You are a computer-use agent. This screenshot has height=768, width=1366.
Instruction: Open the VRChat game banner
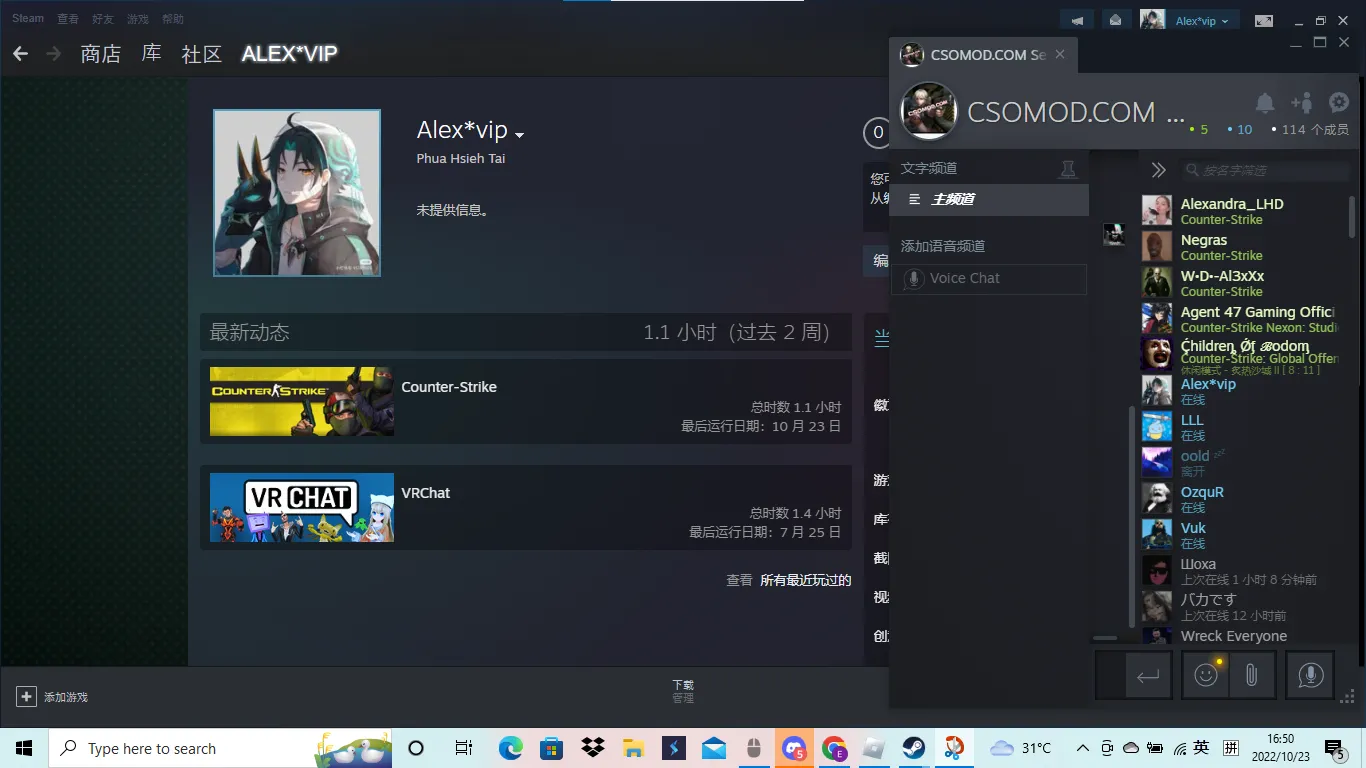click(x=302, y=507)
